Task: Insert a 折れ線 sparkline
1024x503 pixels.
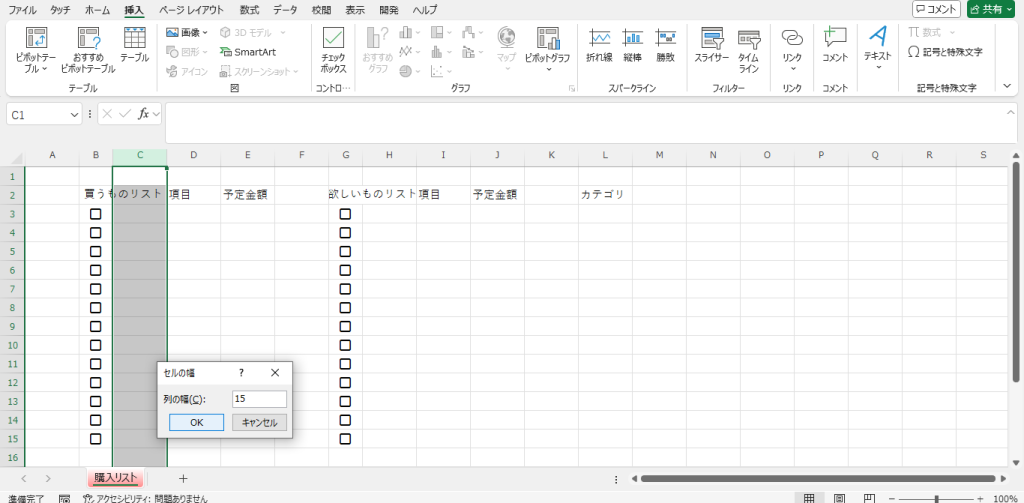Action: coord(600,40)
